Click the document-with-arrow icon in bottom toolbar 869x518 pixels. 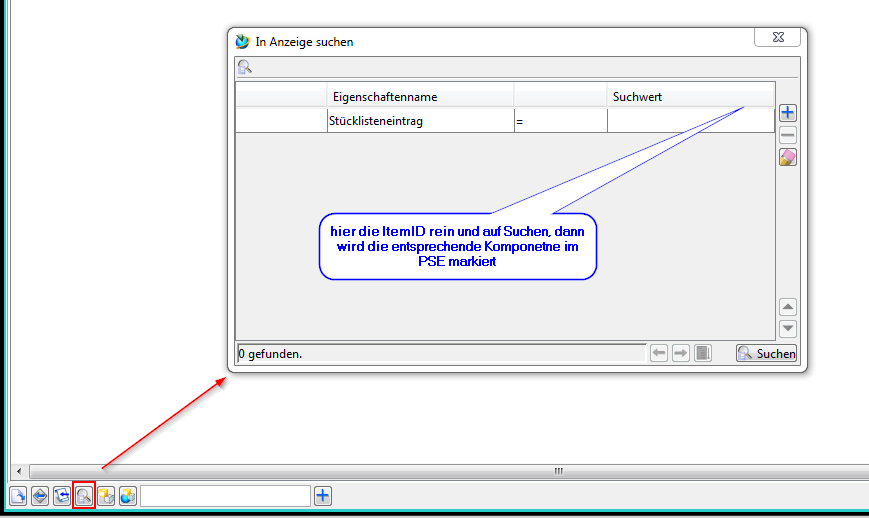click(x=18, y=496)
